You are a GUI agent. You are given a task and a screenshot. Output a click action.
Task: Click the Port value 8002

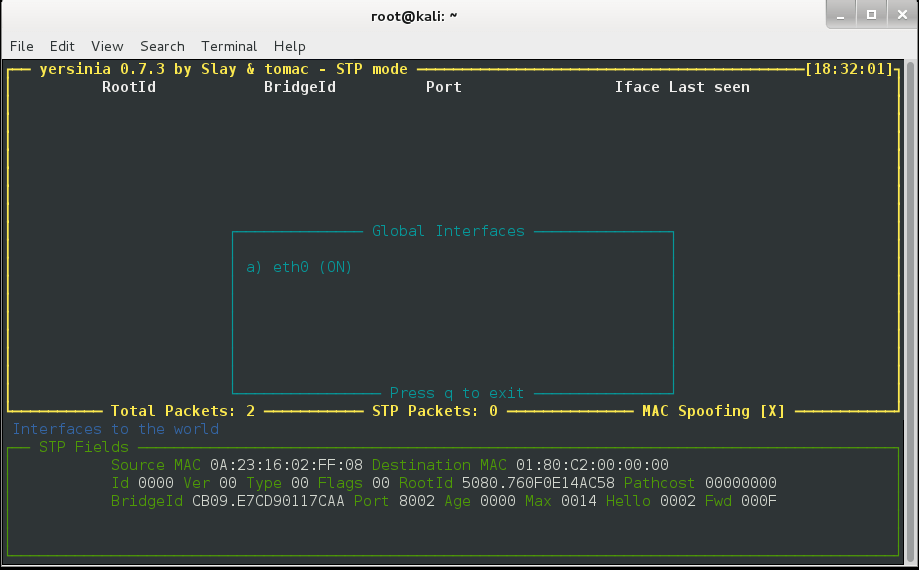click(x=416, y=501)
